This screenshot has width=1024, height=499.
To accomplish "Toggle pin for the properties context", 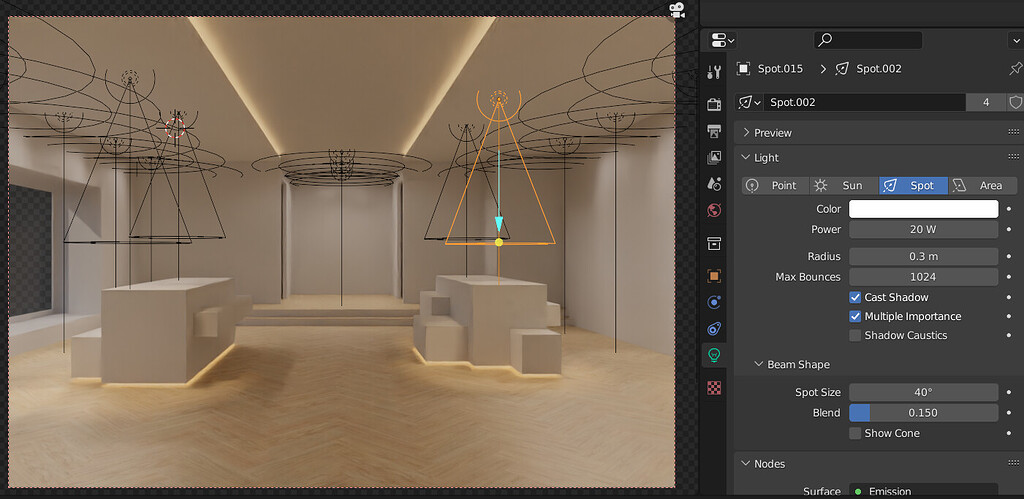I will pos(1015,69).
